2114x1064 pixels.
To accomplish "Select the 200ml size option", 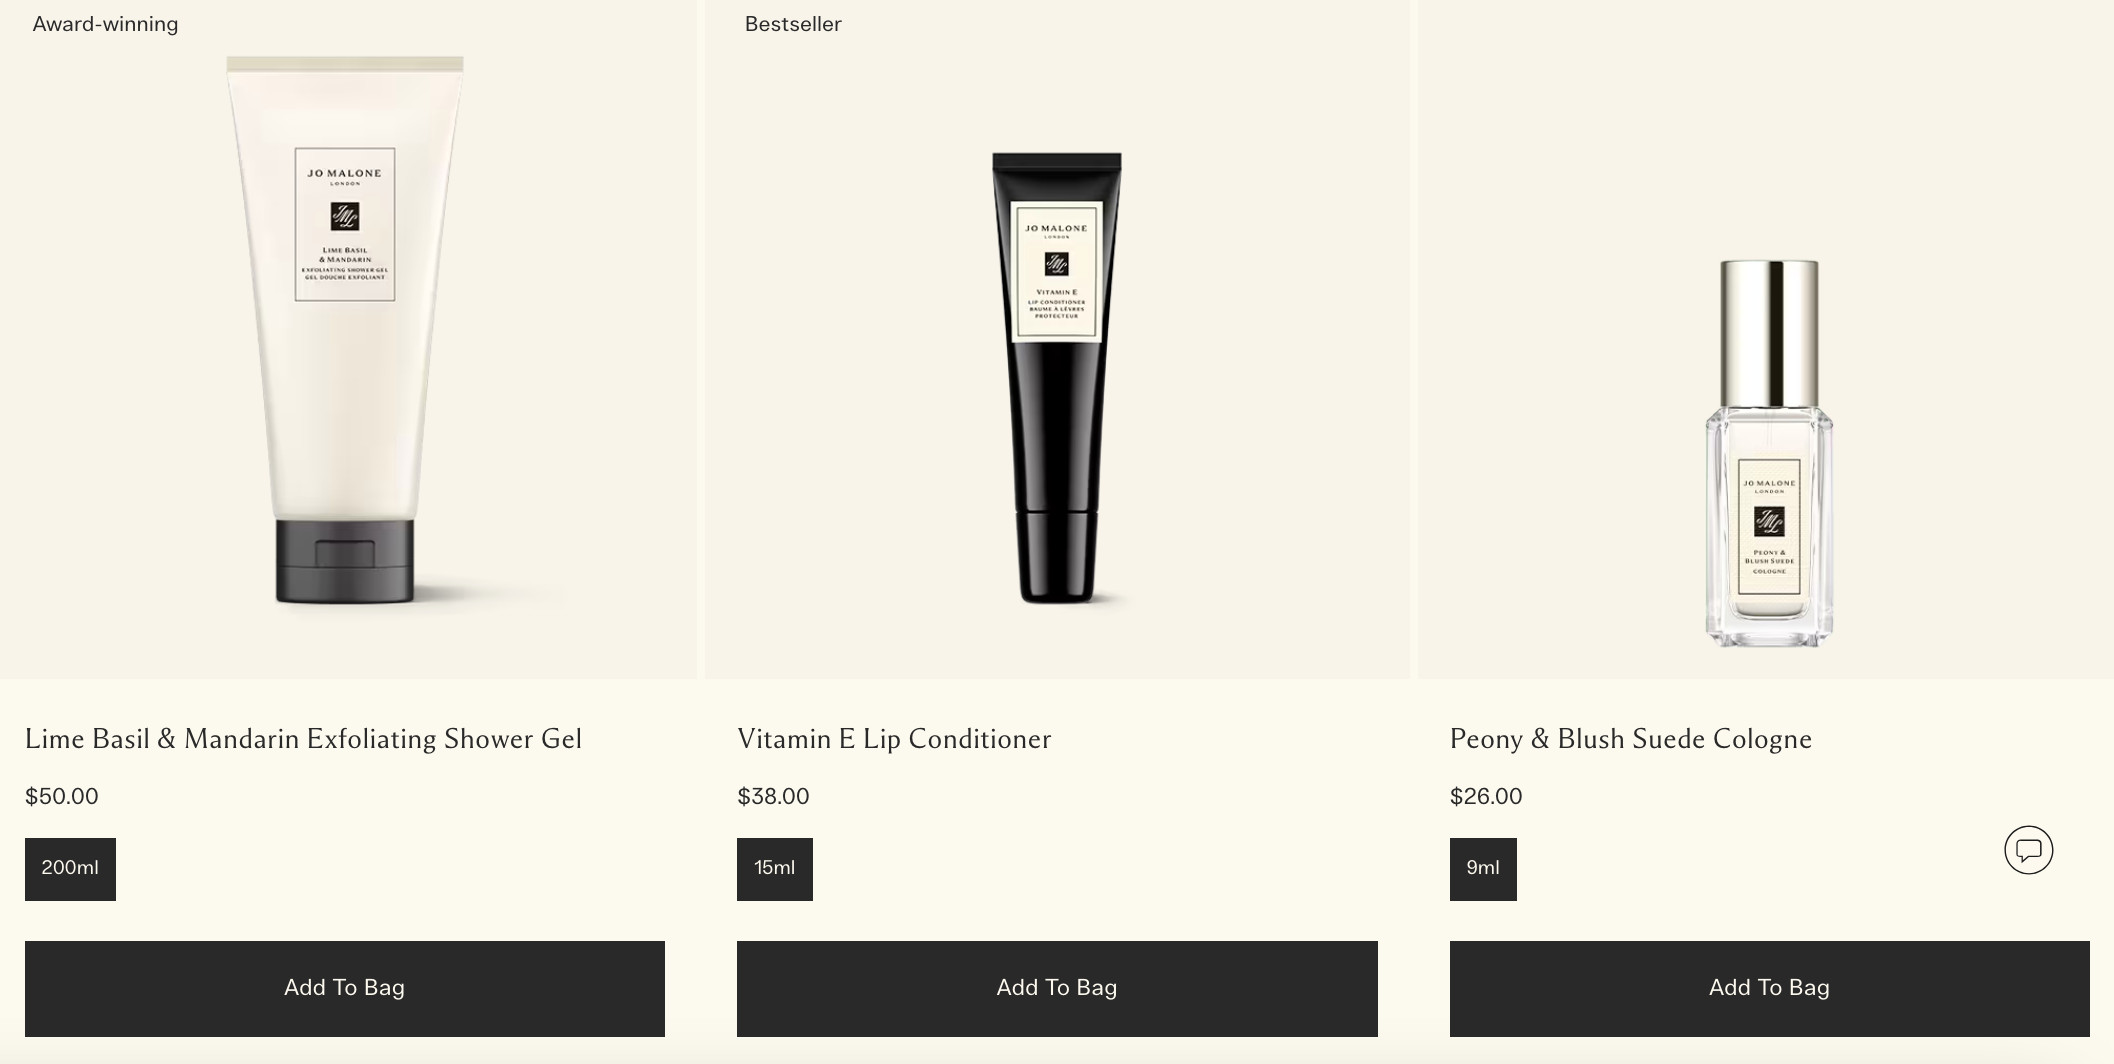I will pos(70,869).
